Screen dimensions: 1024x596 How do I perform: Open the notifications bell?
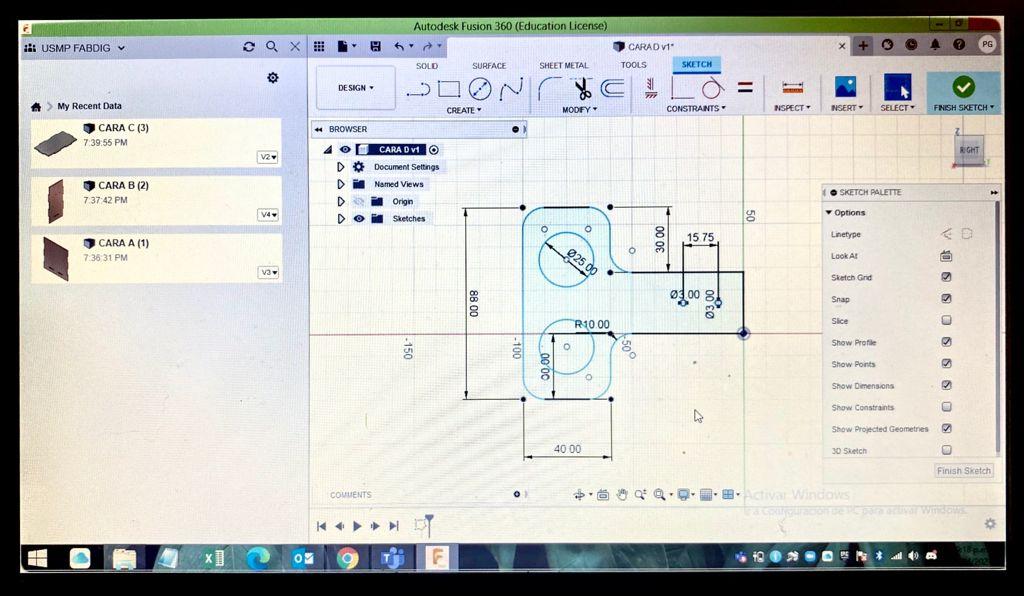[935, 45]
